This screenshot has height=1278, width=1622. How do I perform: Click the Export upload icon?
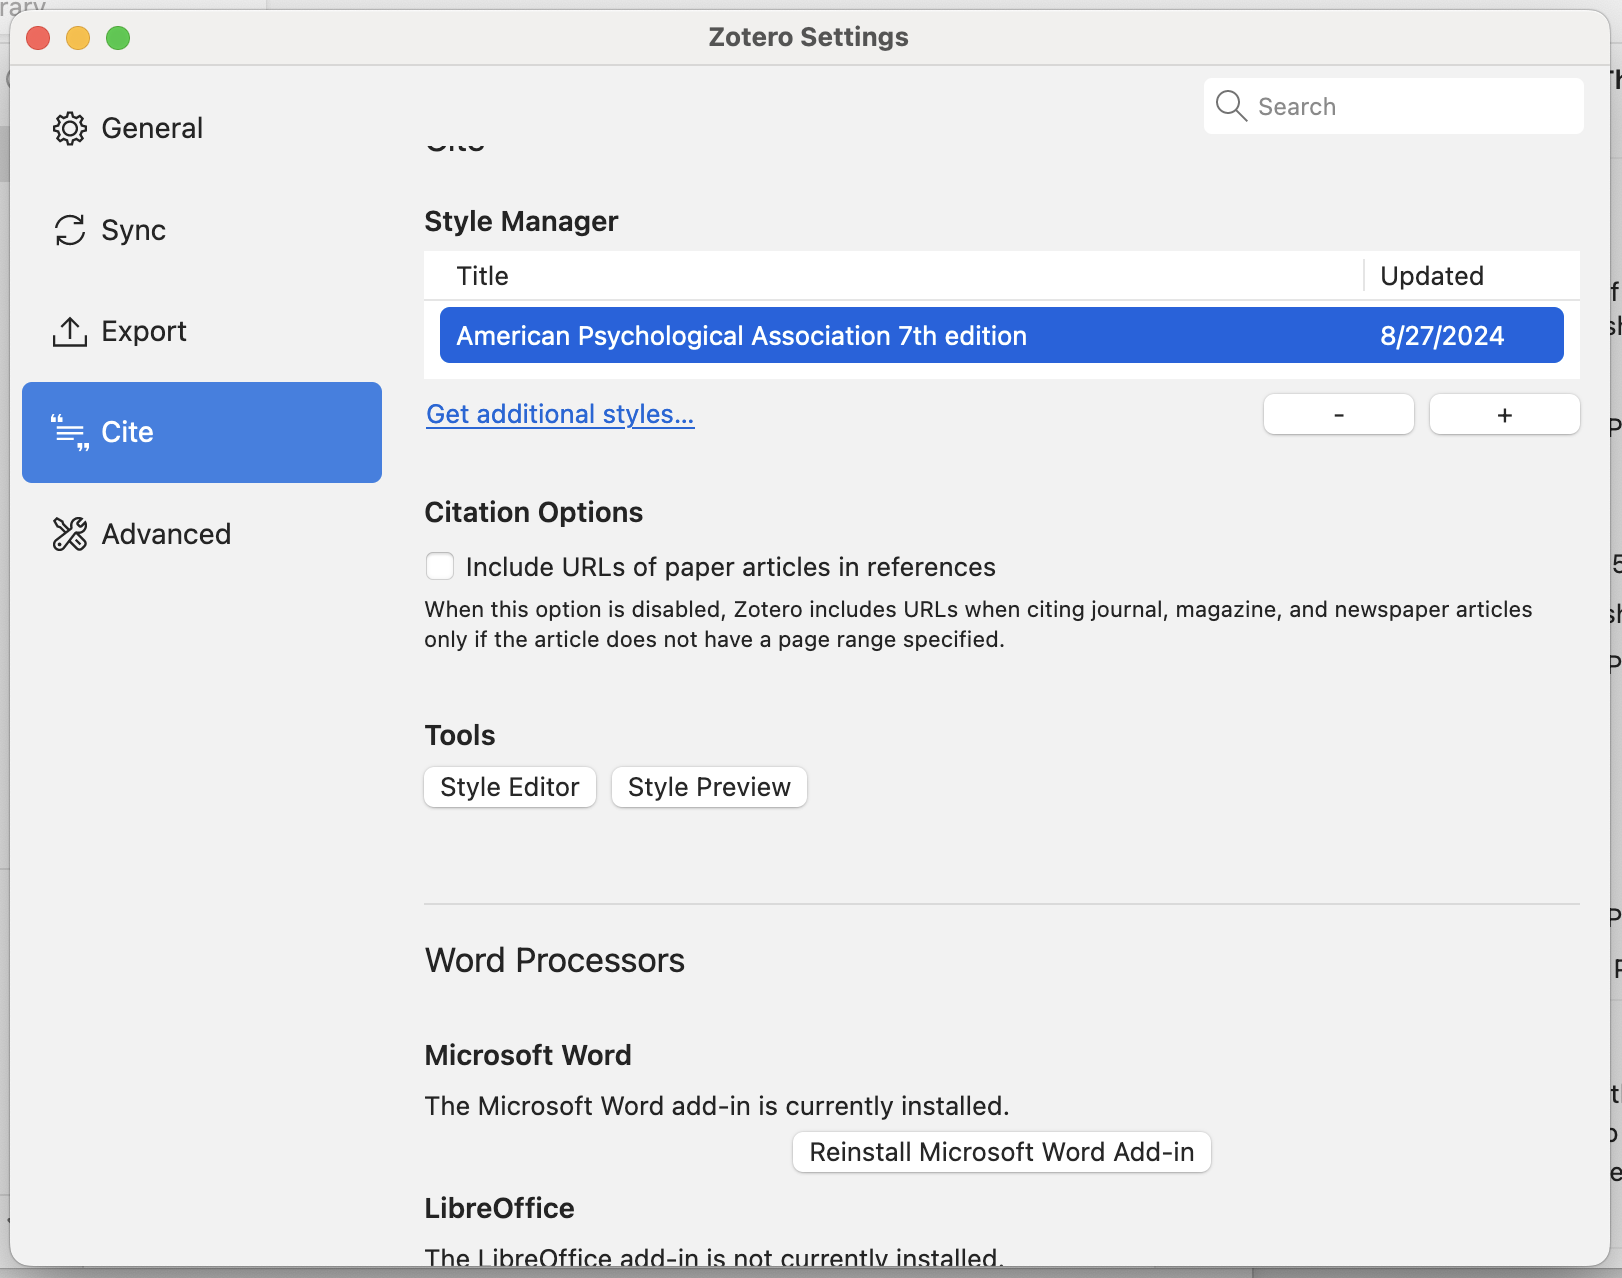point(70,331)
